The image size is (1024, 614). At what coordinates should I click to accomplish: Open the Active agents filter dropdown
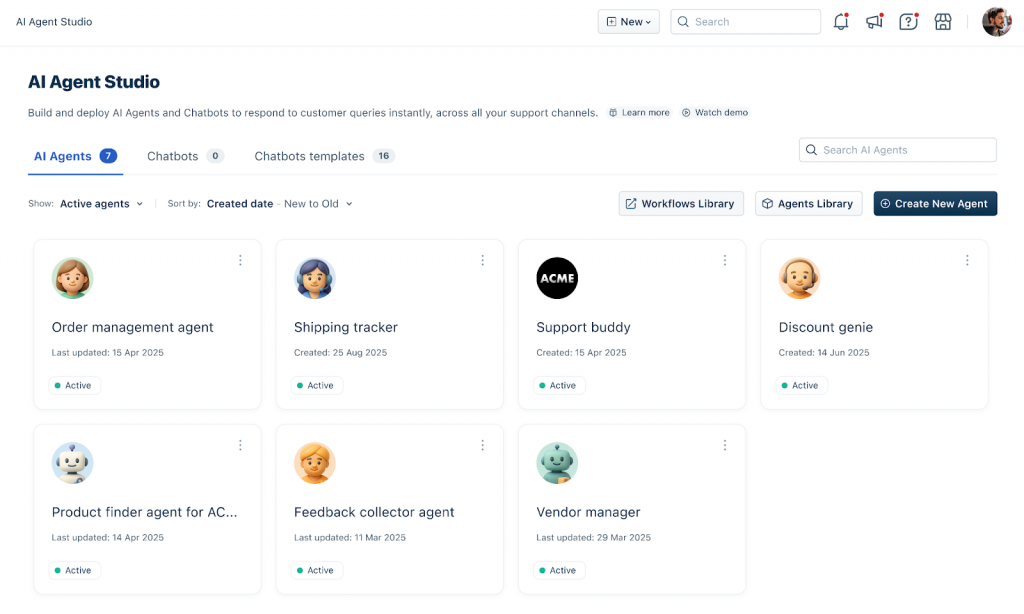[100, 203]
